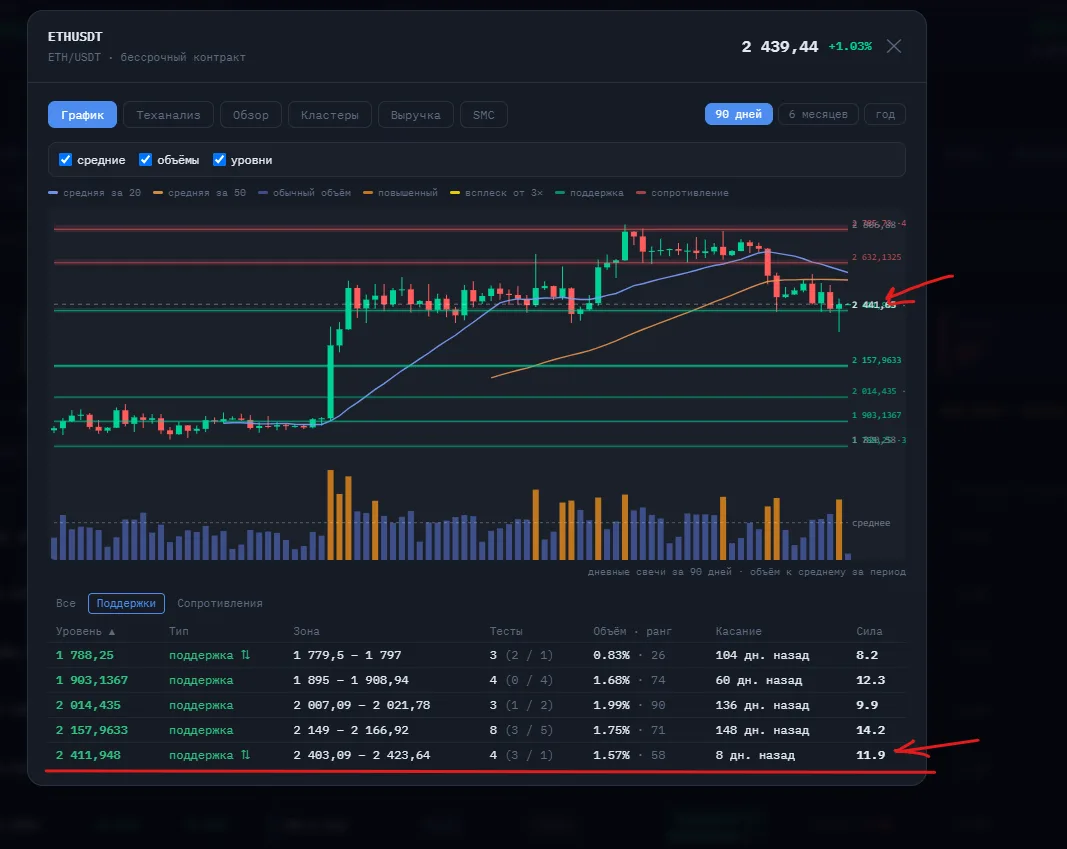
Task: Click the 2 403,09 – 2 423,64 zone cell
Action: tap(361, 755)
